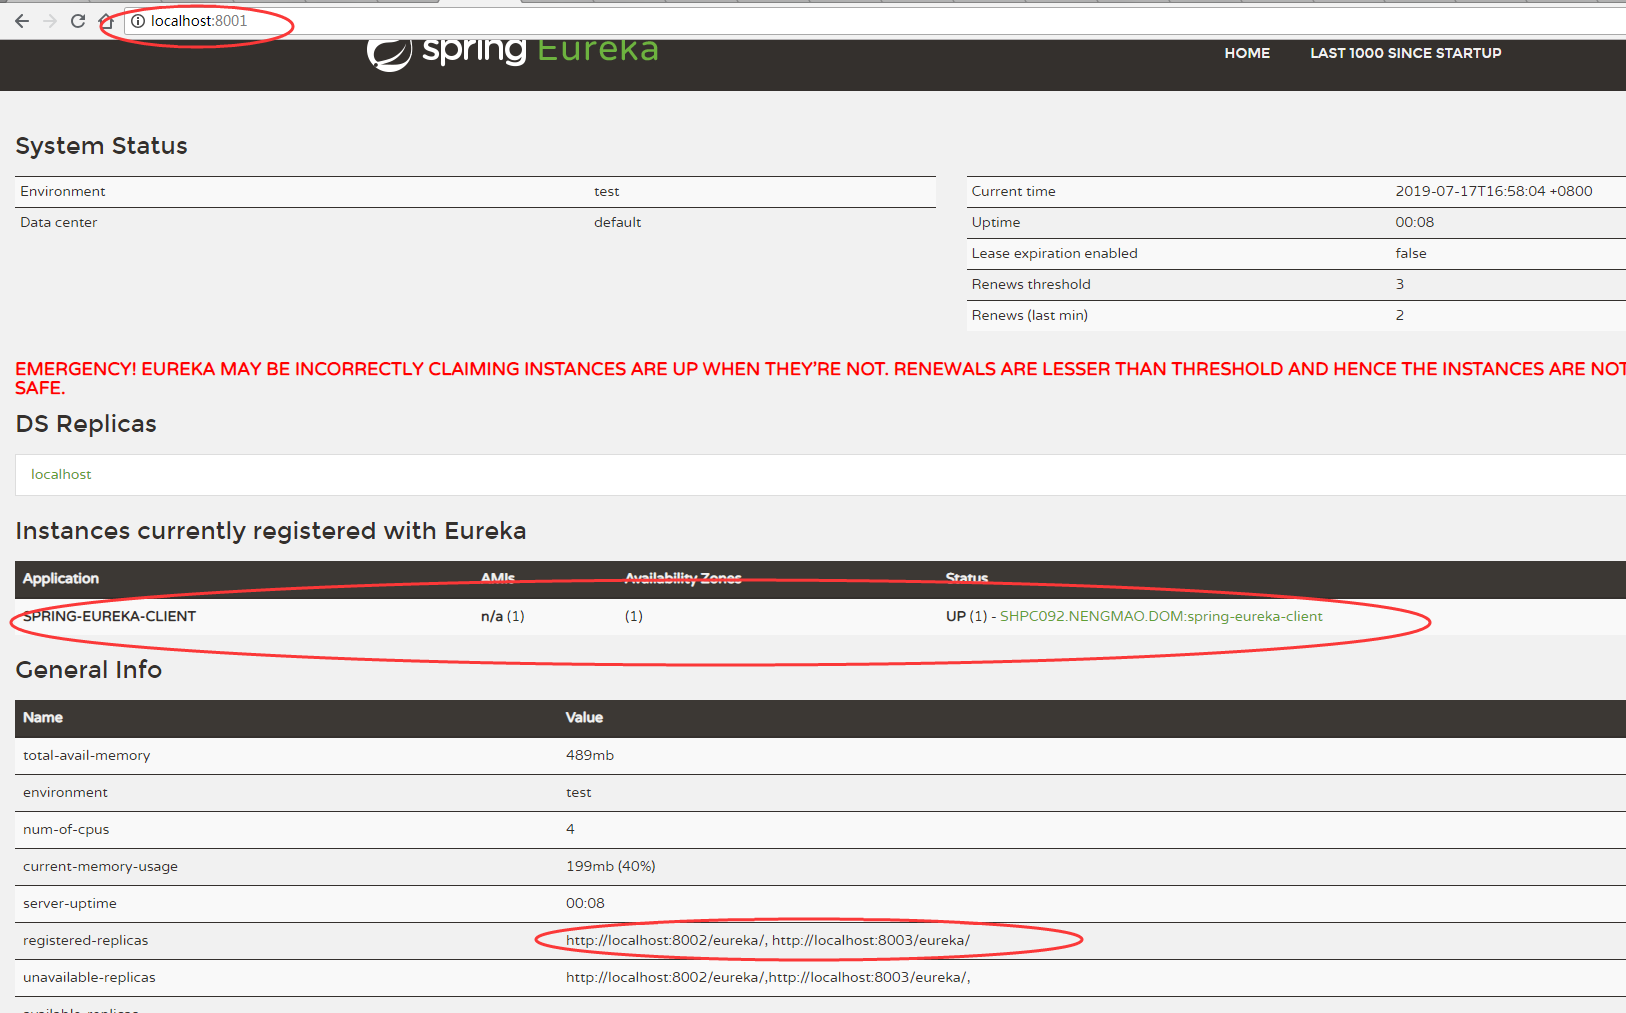The width and height of the screenshot is (1626, 1013).
Task: Select the Renews threshold value 3
Action: coord(1399,284)
